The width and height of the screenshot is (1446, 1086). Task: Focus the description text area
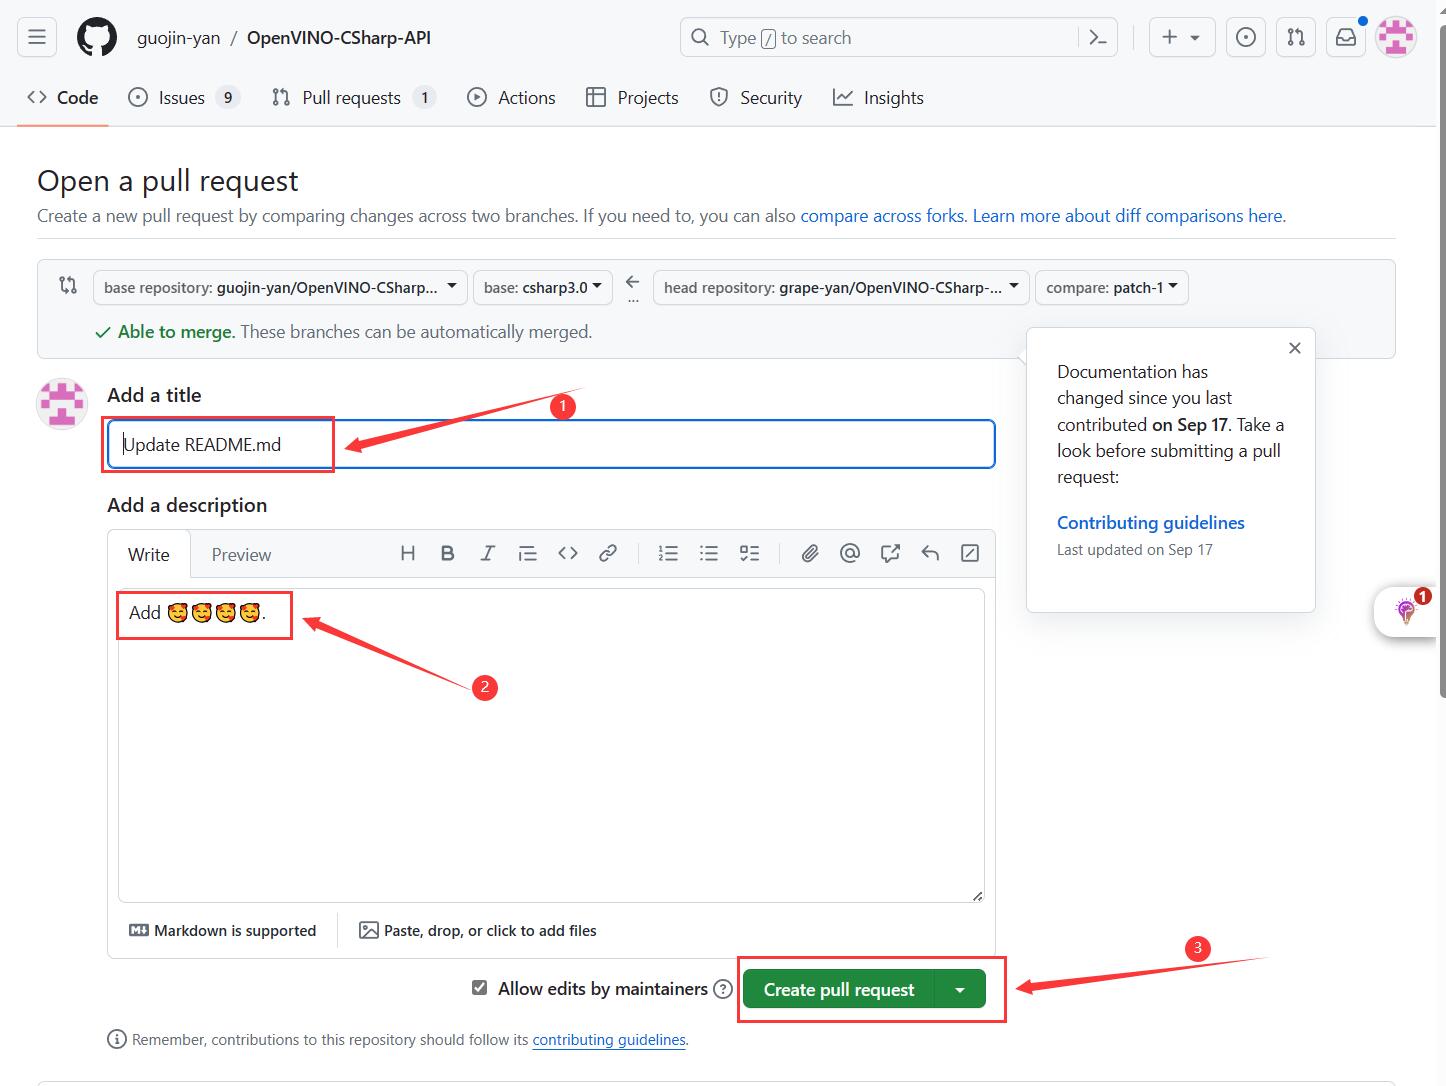pyautogui.click(x=551, y=745)
